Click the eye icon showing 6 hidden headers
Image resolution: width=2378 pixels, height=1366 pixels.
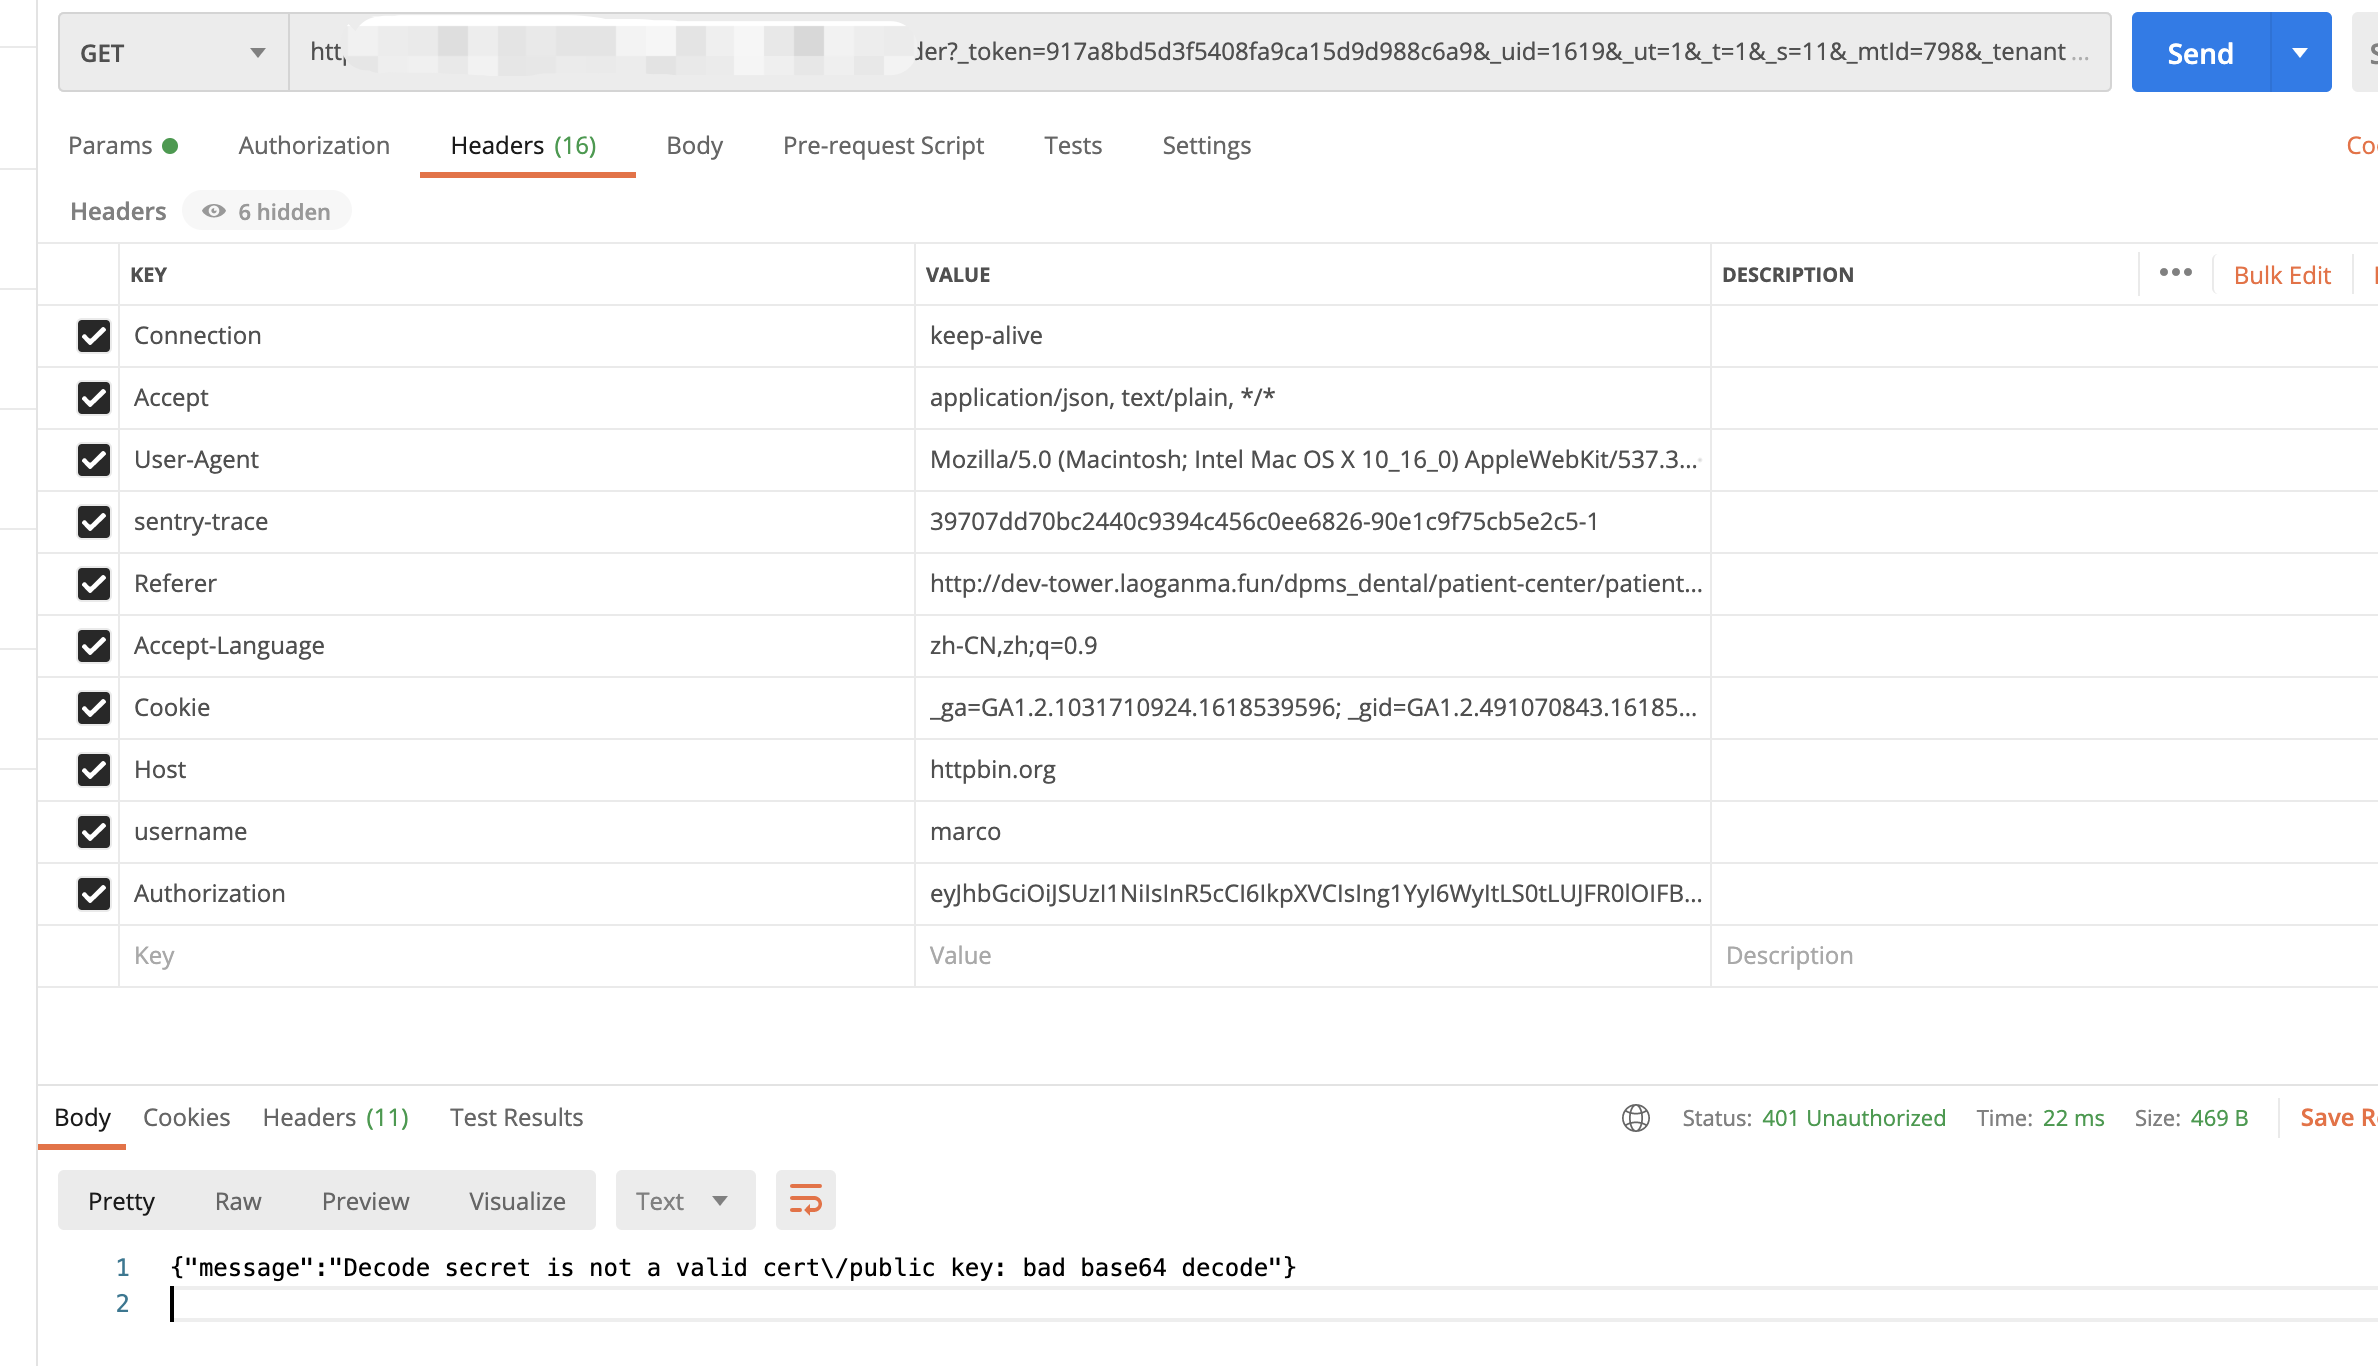(x=213, y=211)
